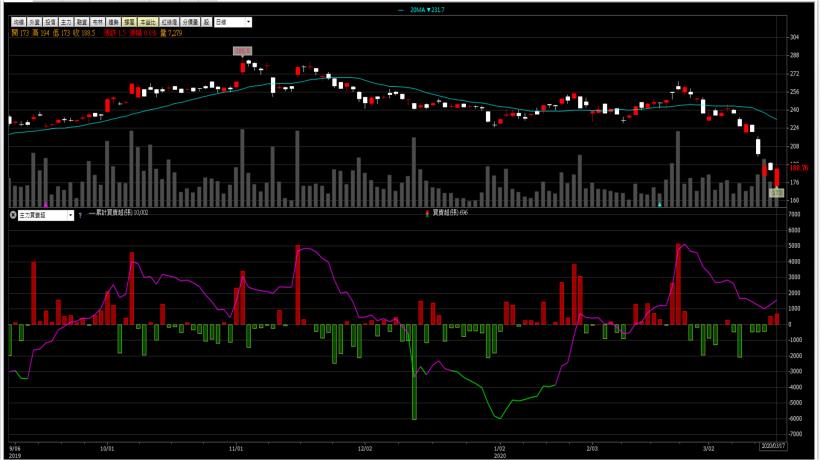Open the 主力買賣超 indicator dropdown
The height and width of the screenshot is (460, 820).
38,215
